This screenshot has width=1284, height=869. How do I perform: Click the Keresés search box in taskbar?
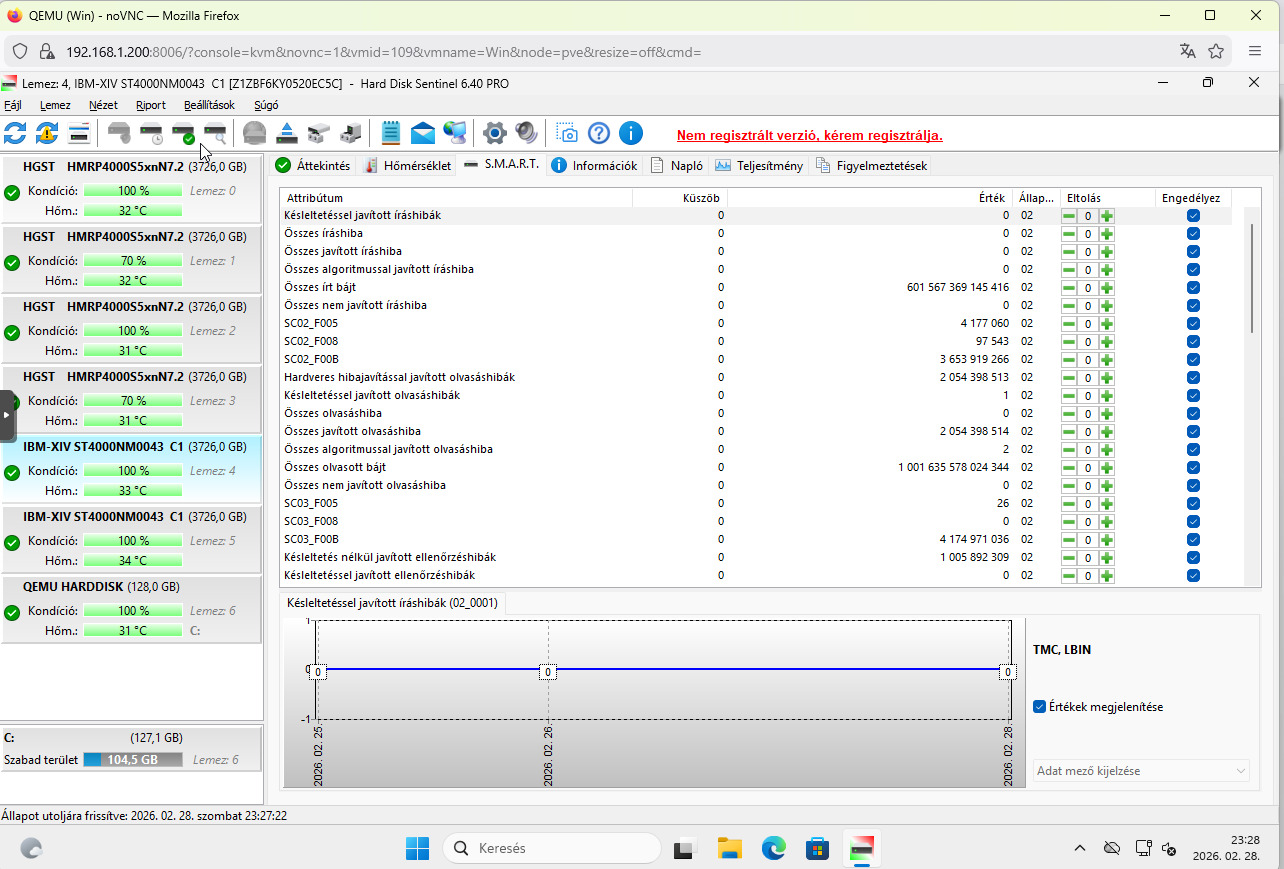[x=552, y=848]
